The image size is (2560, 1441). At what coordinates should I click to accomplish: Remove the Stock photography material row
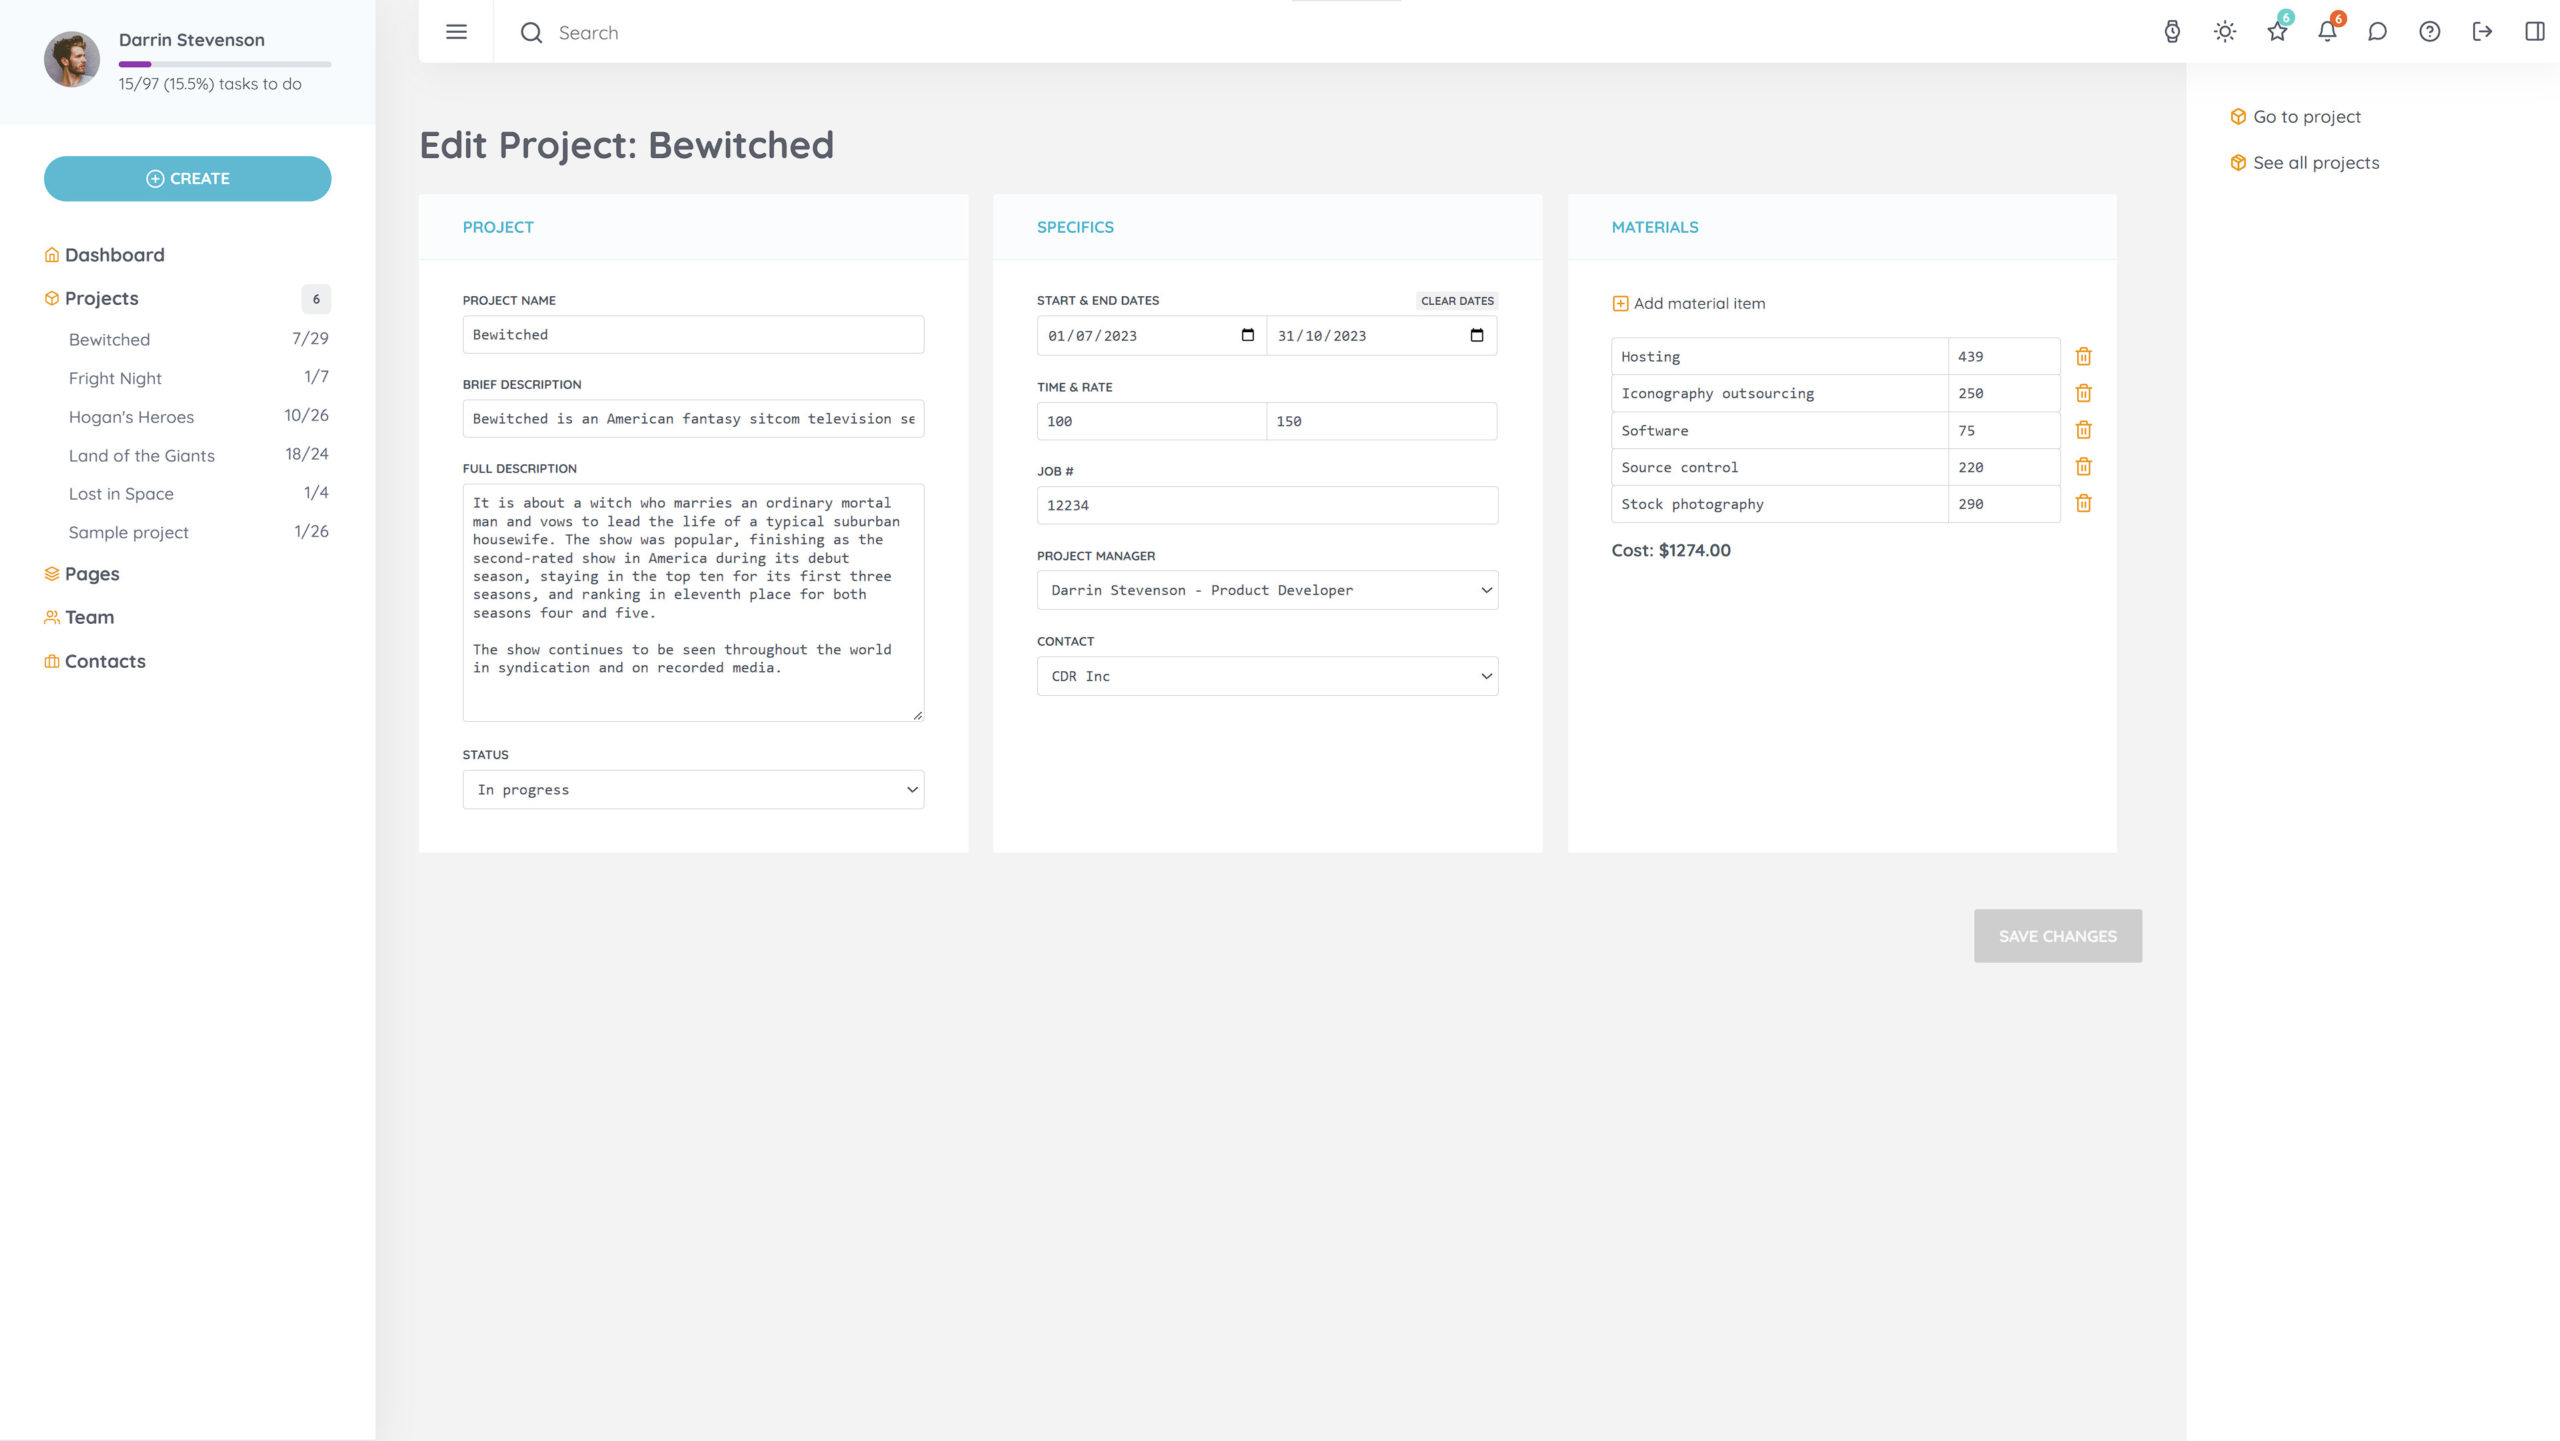click(x=2084, y=503)
